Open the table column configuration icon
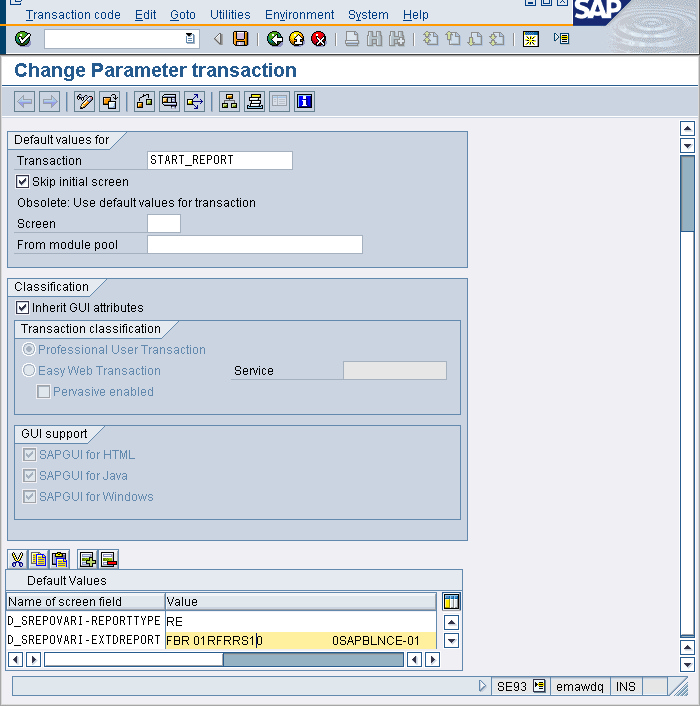Image resolution: width=700 pixels, height=706 pixels. coord(451,601)
